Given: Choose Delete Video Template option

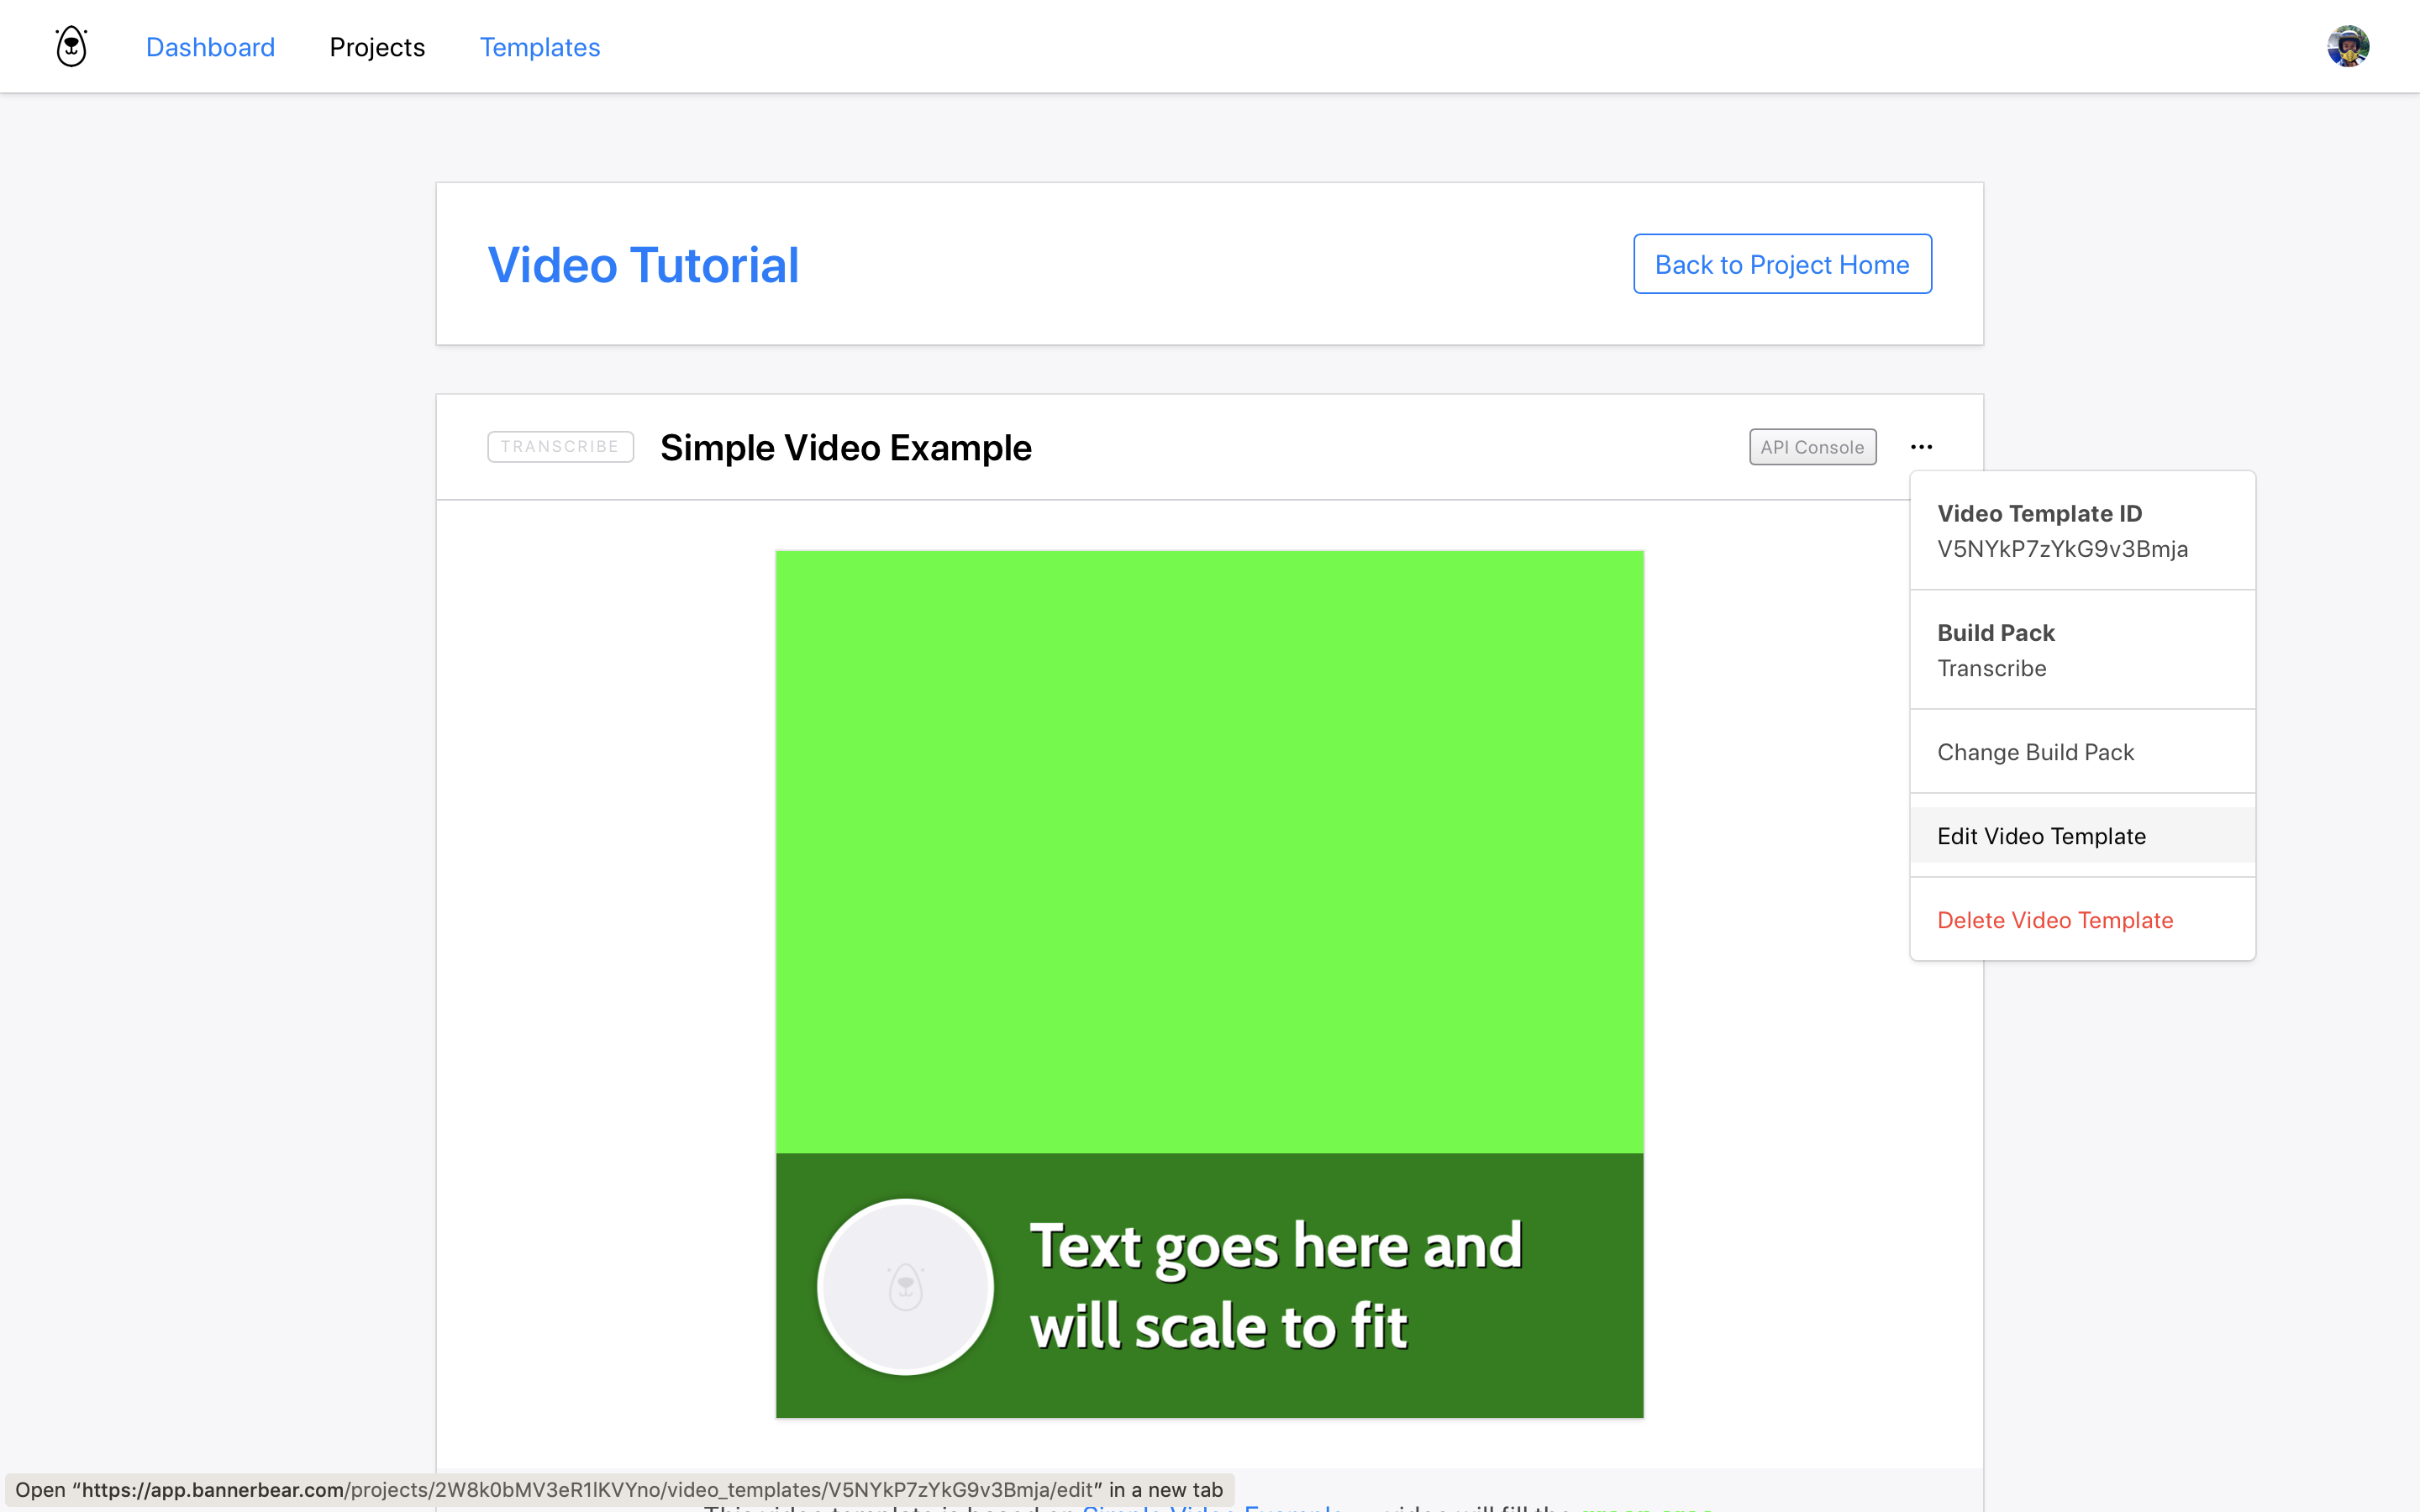Looking at the screenshot, I should (x=2055, y=920).
